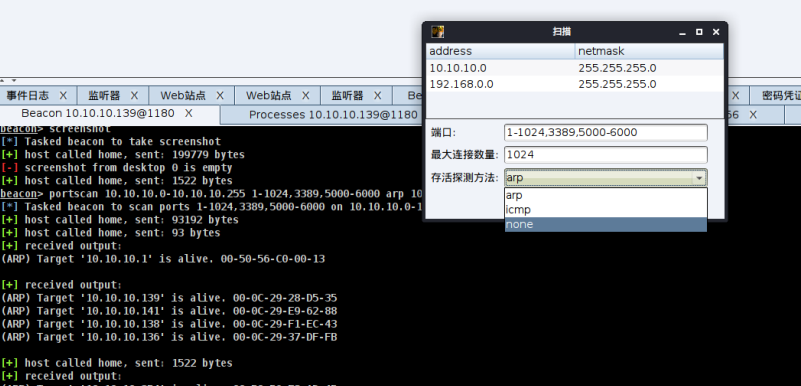Pick the 'arp' entry in the open list
This screenshot has height=386, width=801.
tap(605, 195)
